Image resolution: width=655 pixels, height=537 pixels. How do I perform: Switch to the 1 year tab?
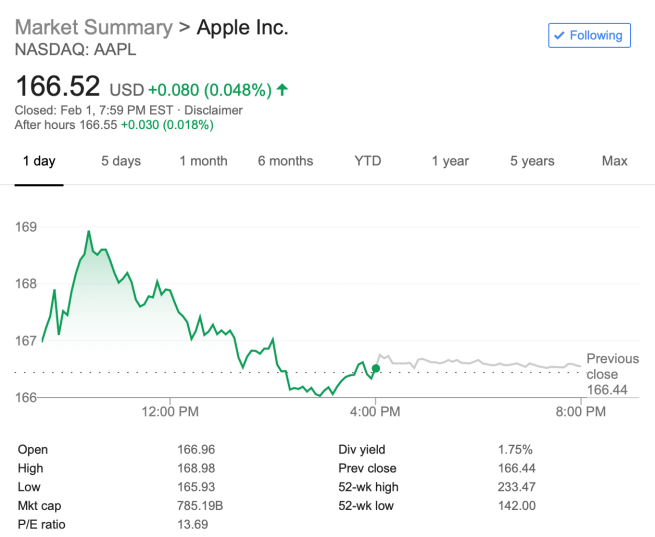coord(450,161)
